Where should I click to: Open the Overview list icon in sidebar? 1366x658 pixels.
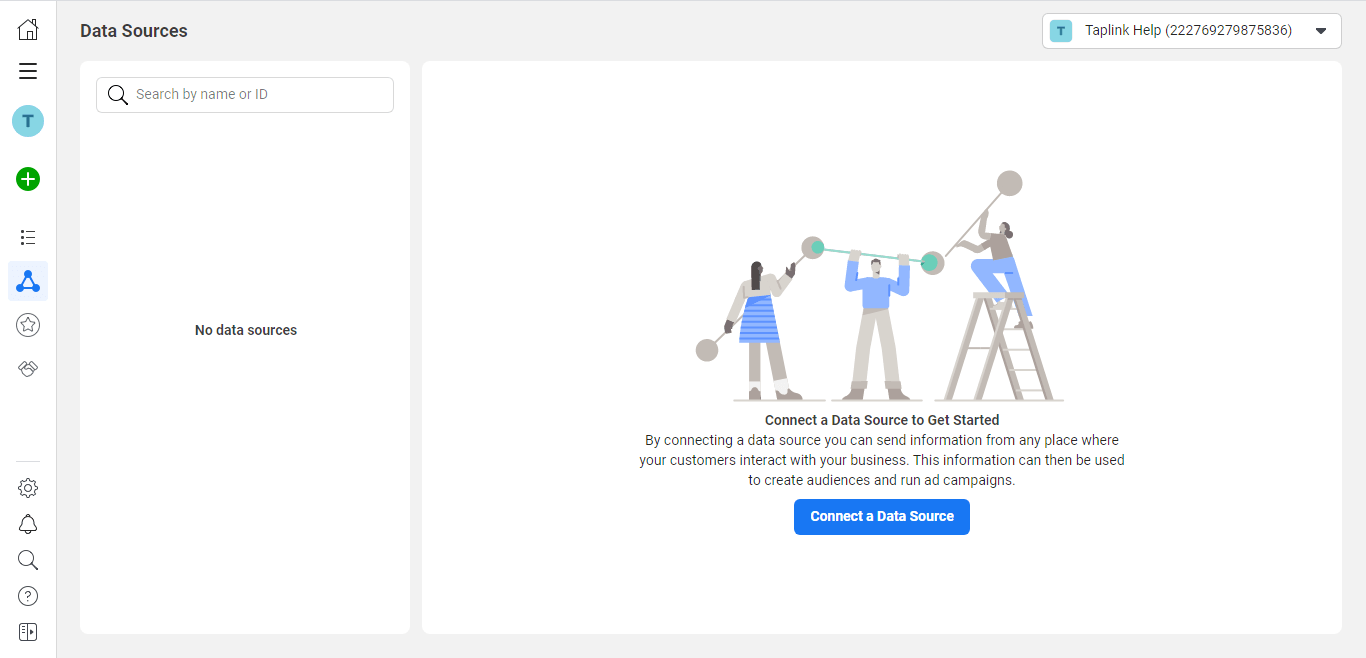pyautogui.click(x=28, y=237)
